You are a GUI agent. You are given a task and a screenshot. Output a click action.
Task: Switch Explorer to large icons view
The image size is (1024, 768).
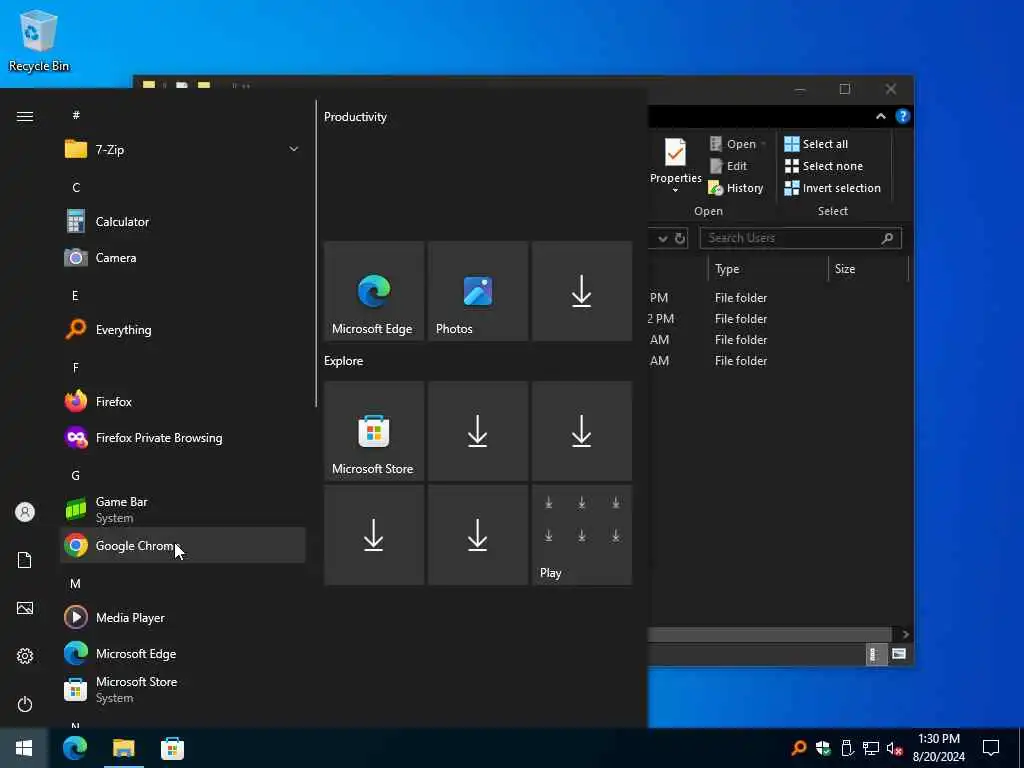click(x=899, y=654)
